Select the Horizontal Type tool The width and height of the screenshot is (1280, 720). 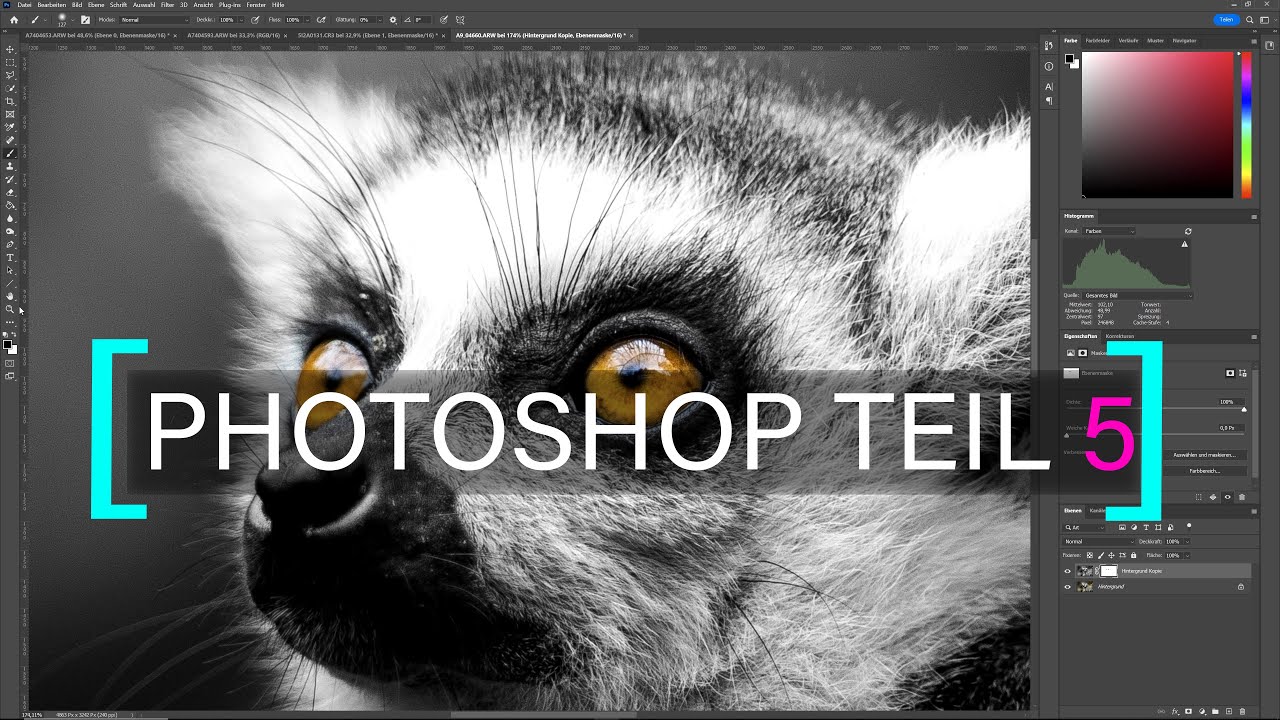[10, 257]
